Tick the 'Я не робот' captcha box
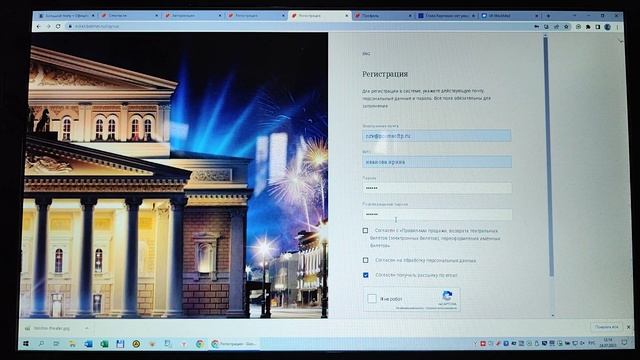 pos(372,299)
